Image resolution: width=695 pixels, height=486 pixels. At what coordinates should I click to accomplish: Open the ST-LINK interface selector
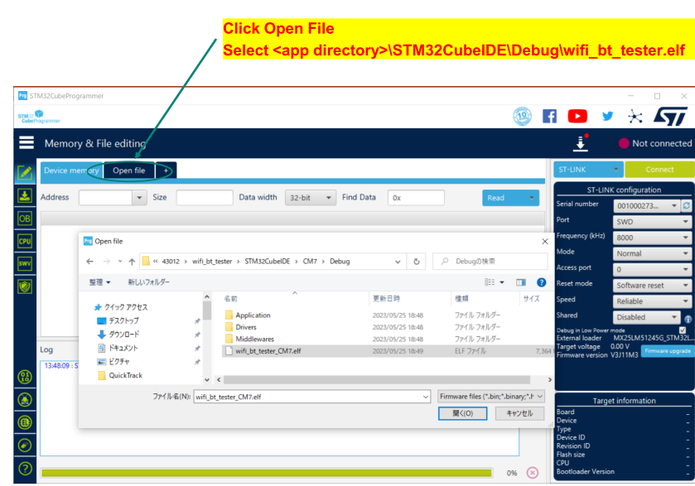[x=588, y=170]
